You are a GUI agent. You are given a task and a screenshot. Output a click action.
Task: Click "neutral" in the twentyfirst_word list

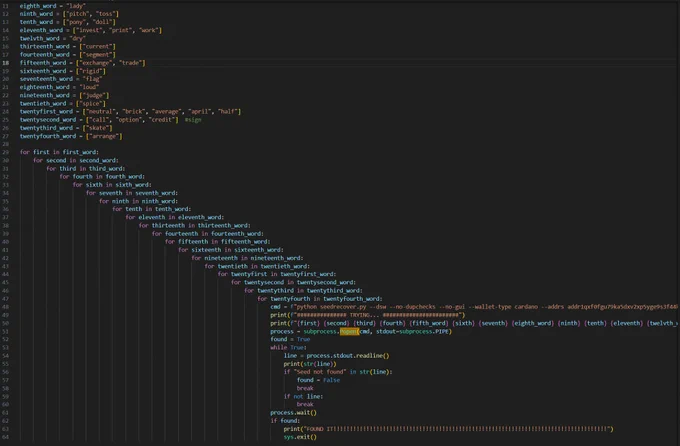[101, 112]
